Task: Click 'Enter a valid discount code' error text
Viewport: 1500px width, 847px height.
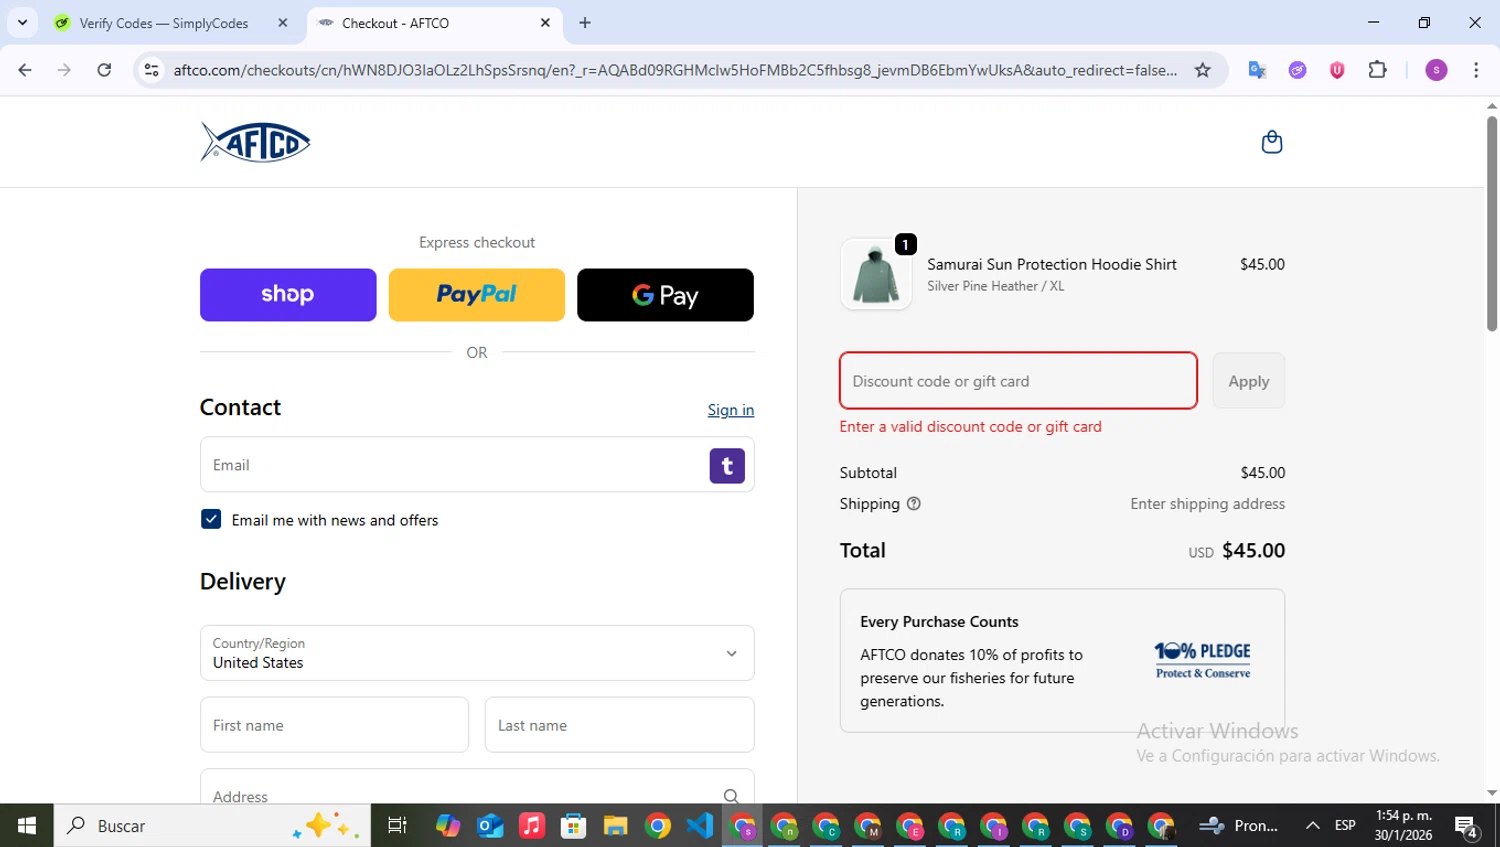Action: pos(970,427)
